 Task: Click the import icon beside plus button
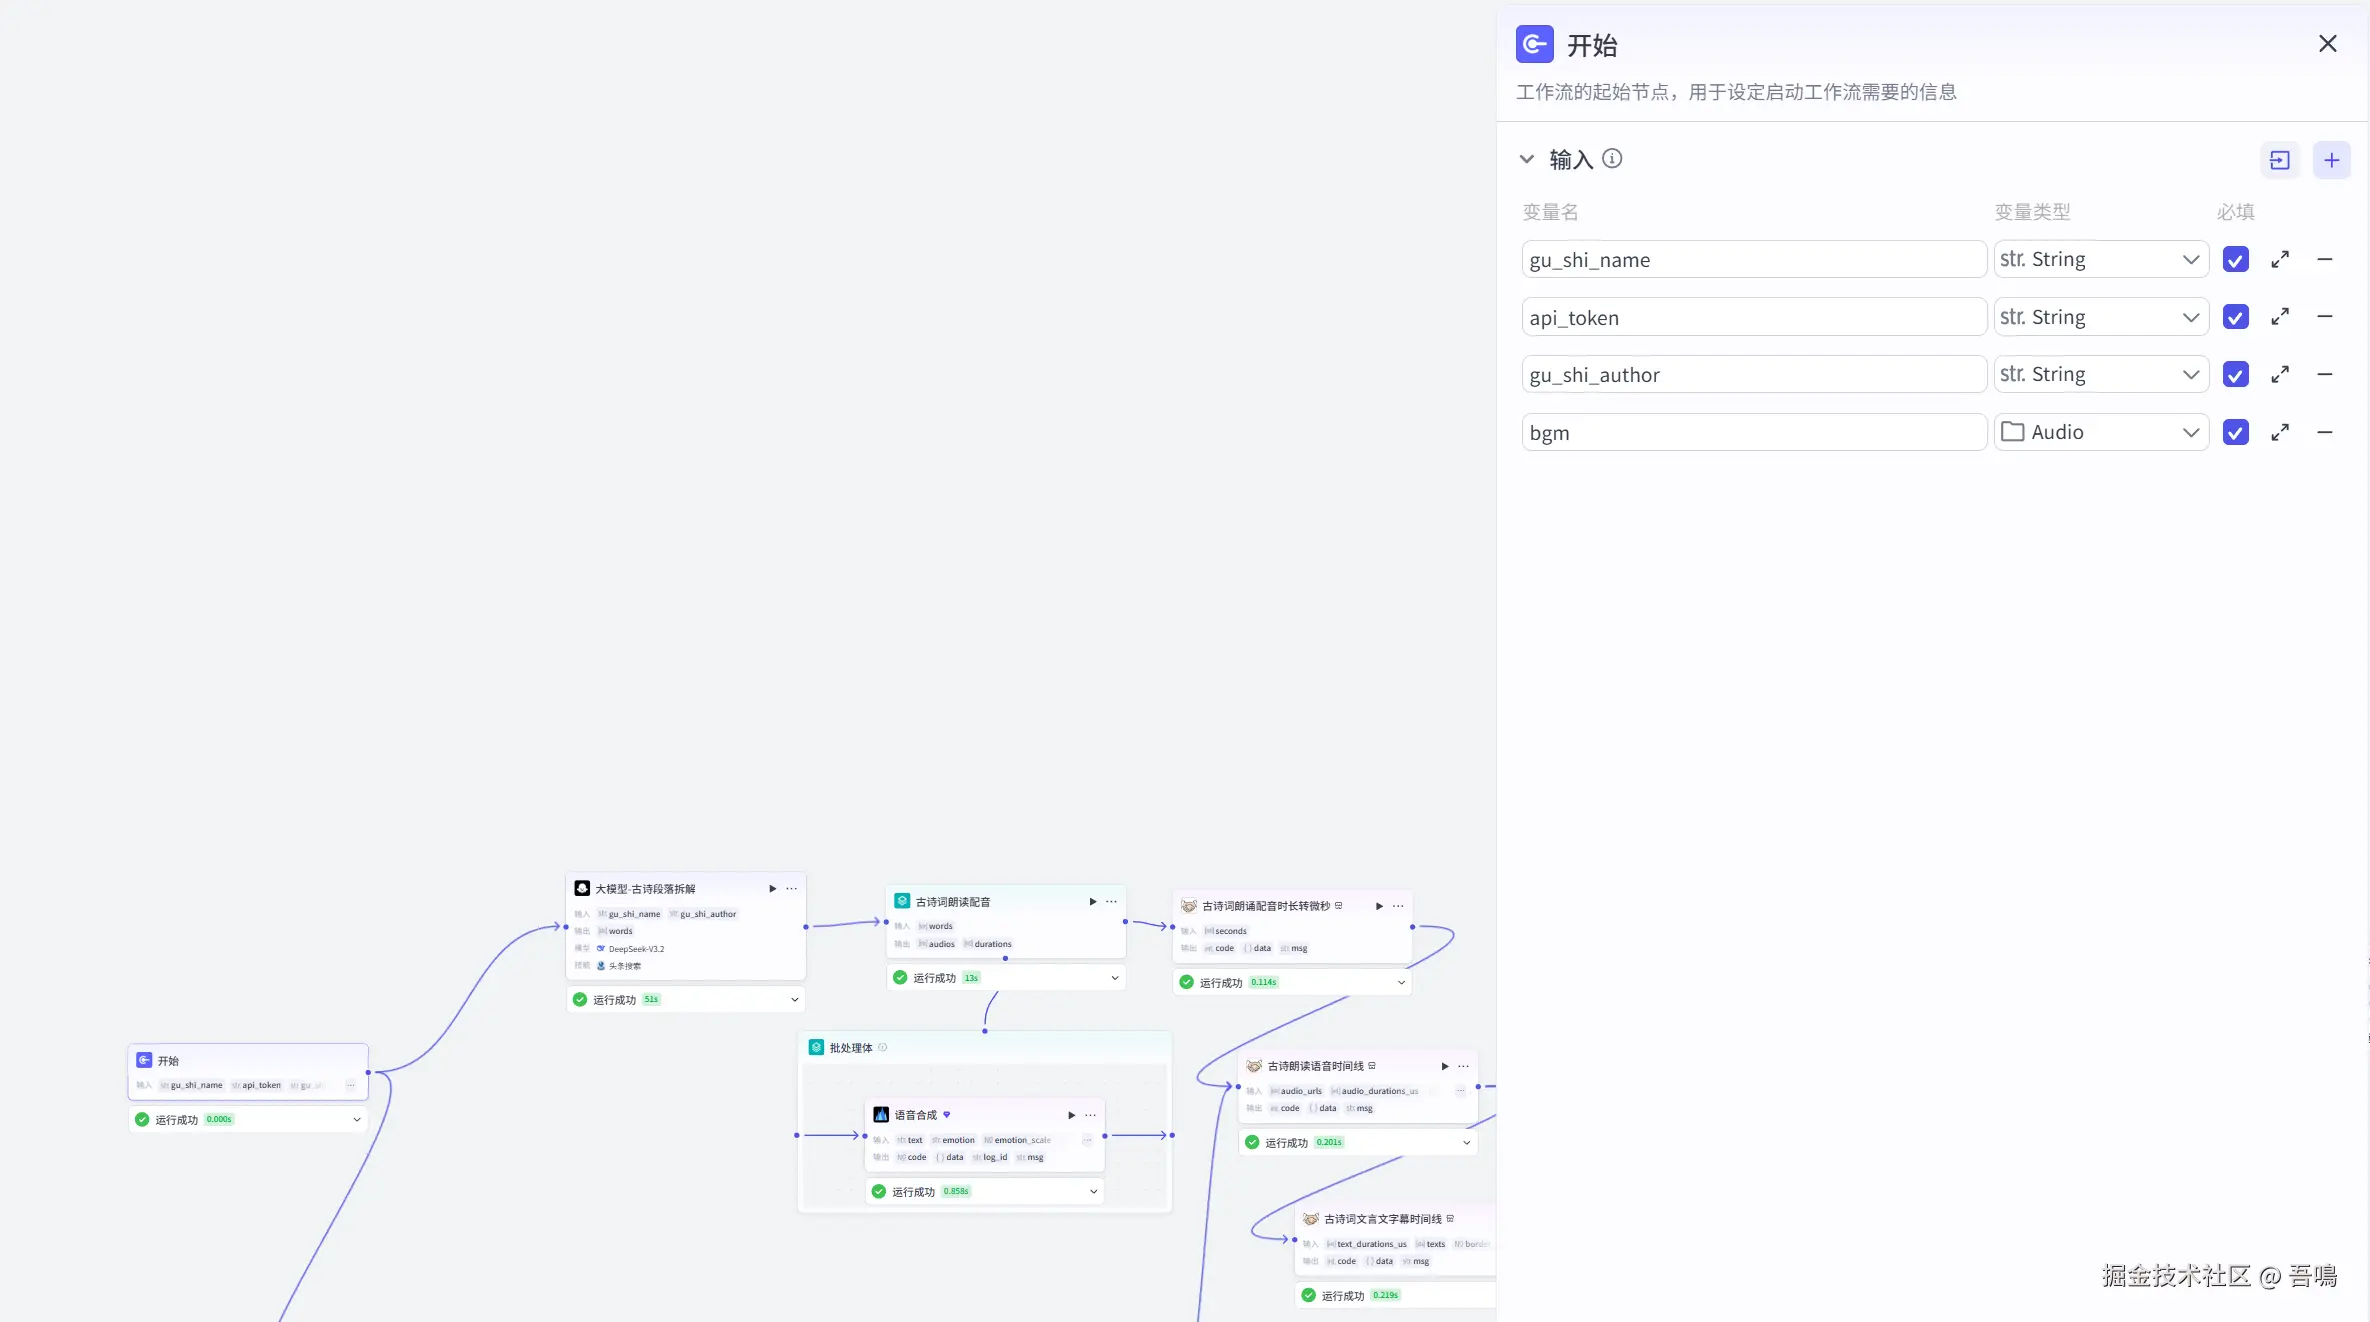(x=2279, y=160)
